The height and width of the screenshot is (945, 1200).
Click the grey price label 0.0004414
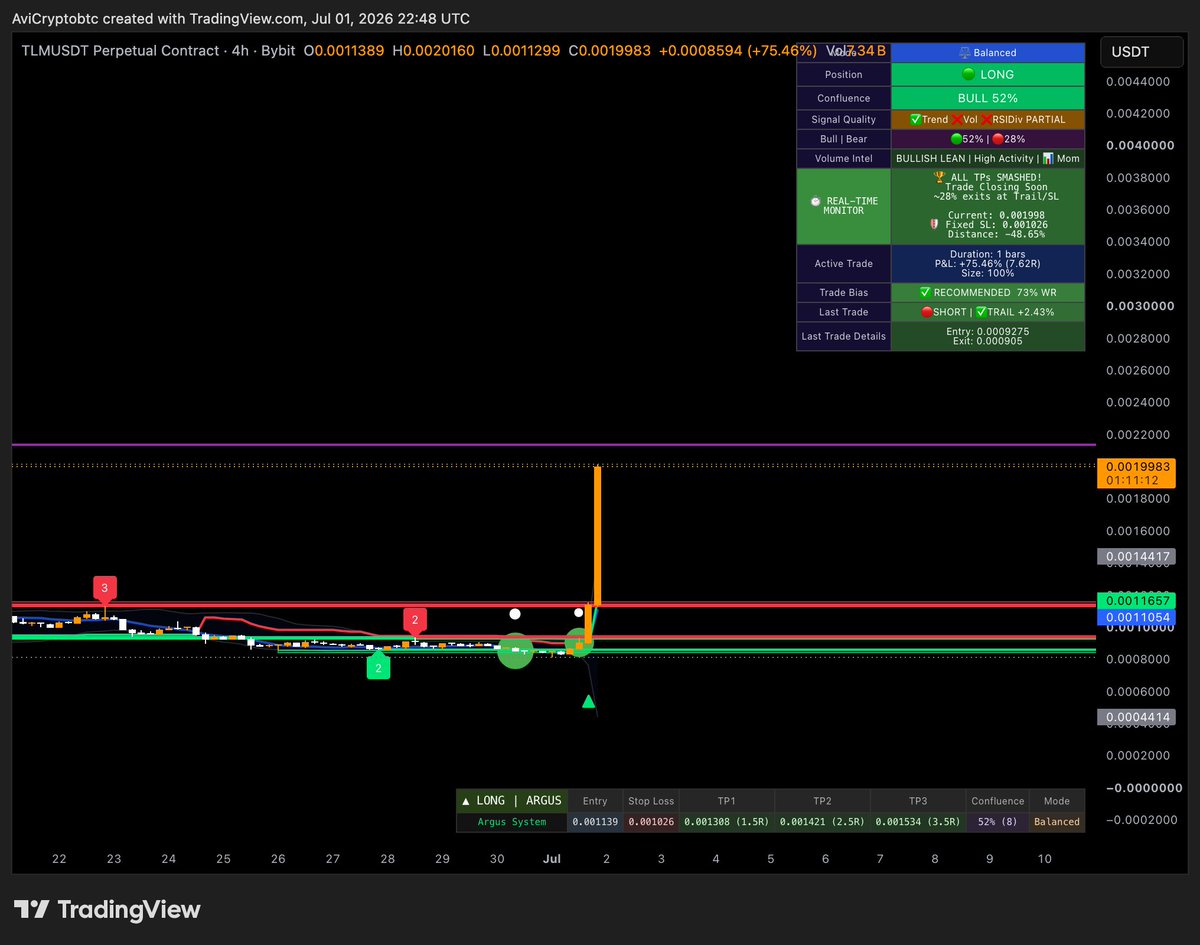point(1139,717)
